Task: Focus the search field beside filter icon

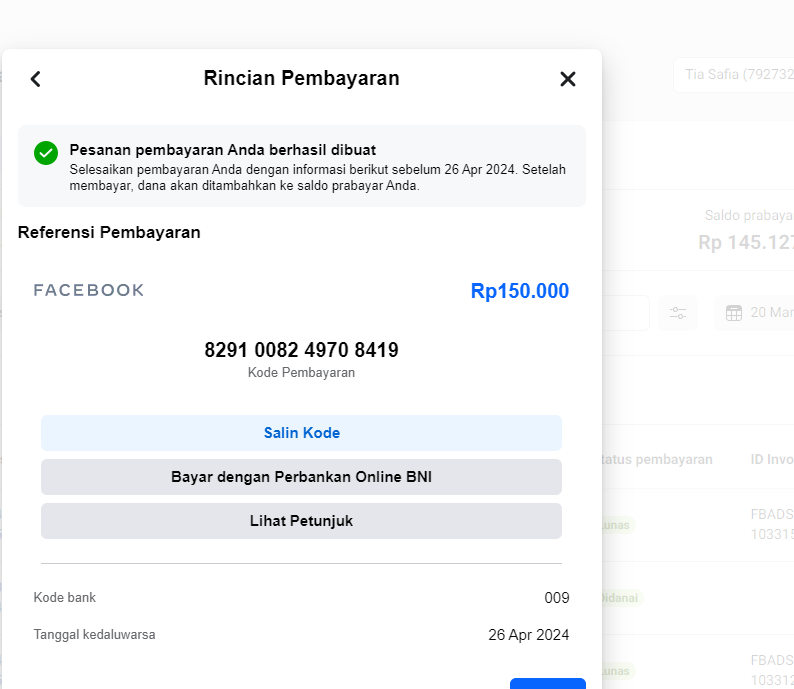Action: pyautogui.click(x=626, y=313)
